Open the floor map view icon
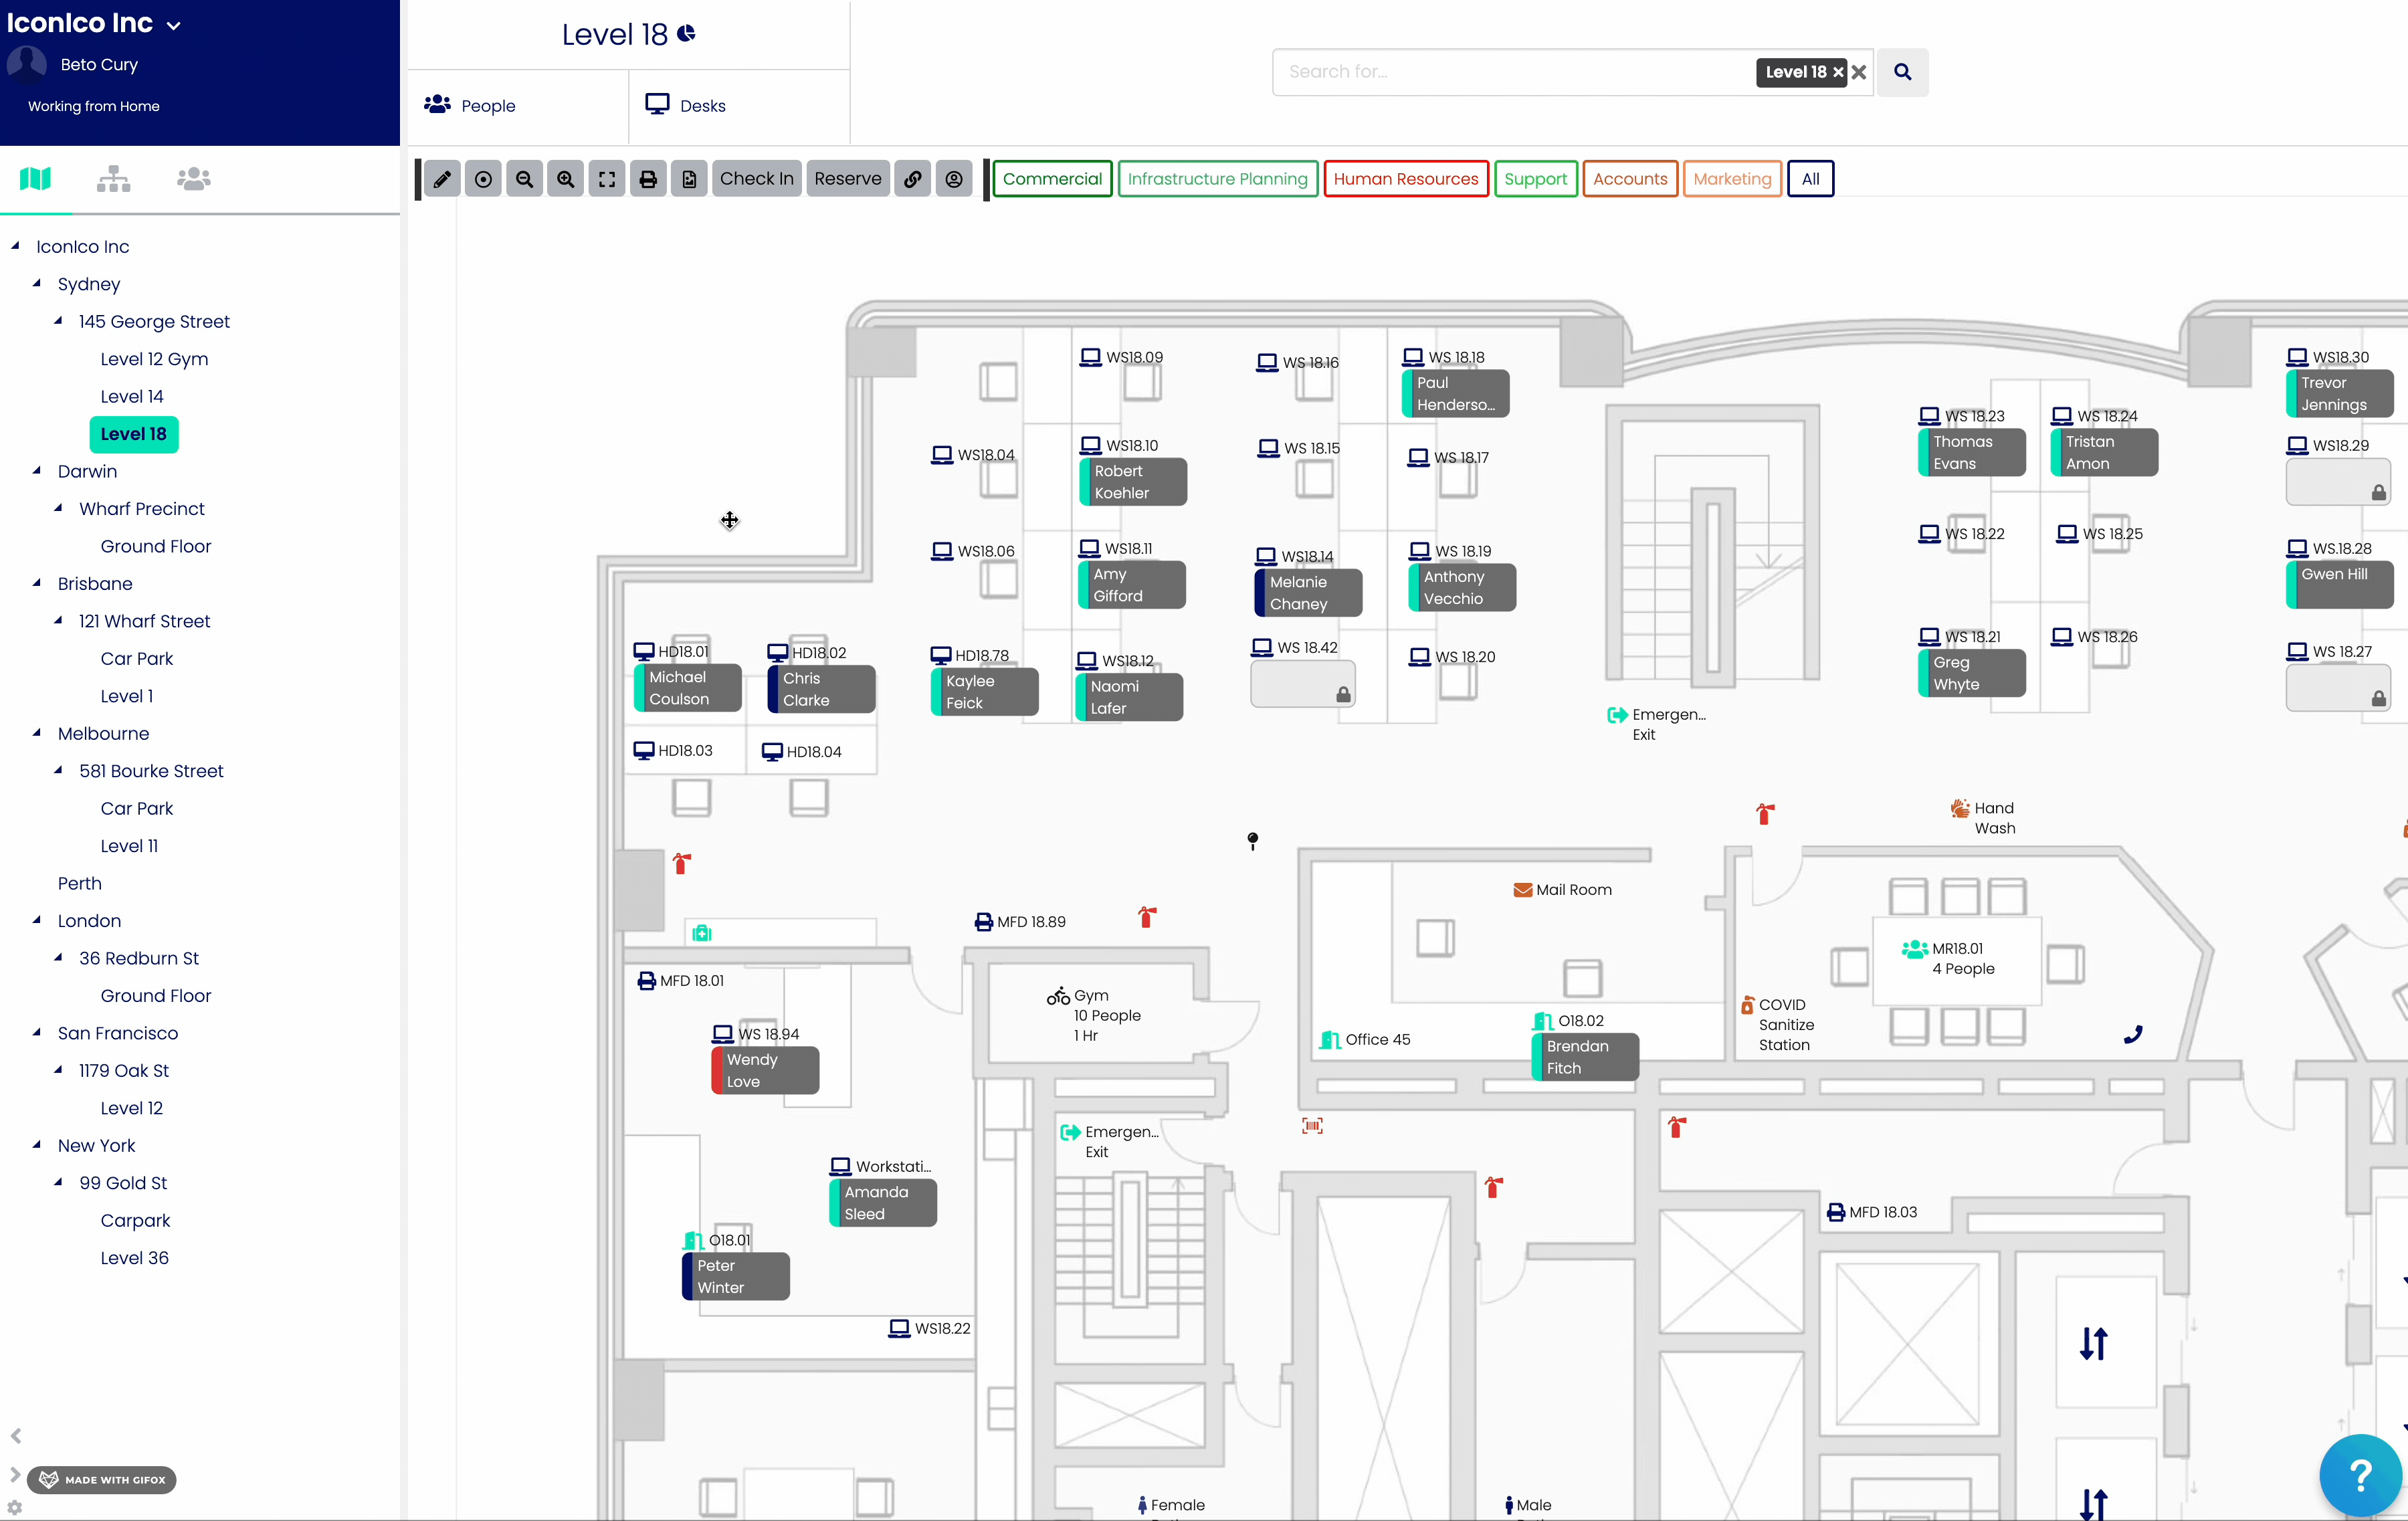Screen dimensions: 2408x1521 [x=35, y=179]
